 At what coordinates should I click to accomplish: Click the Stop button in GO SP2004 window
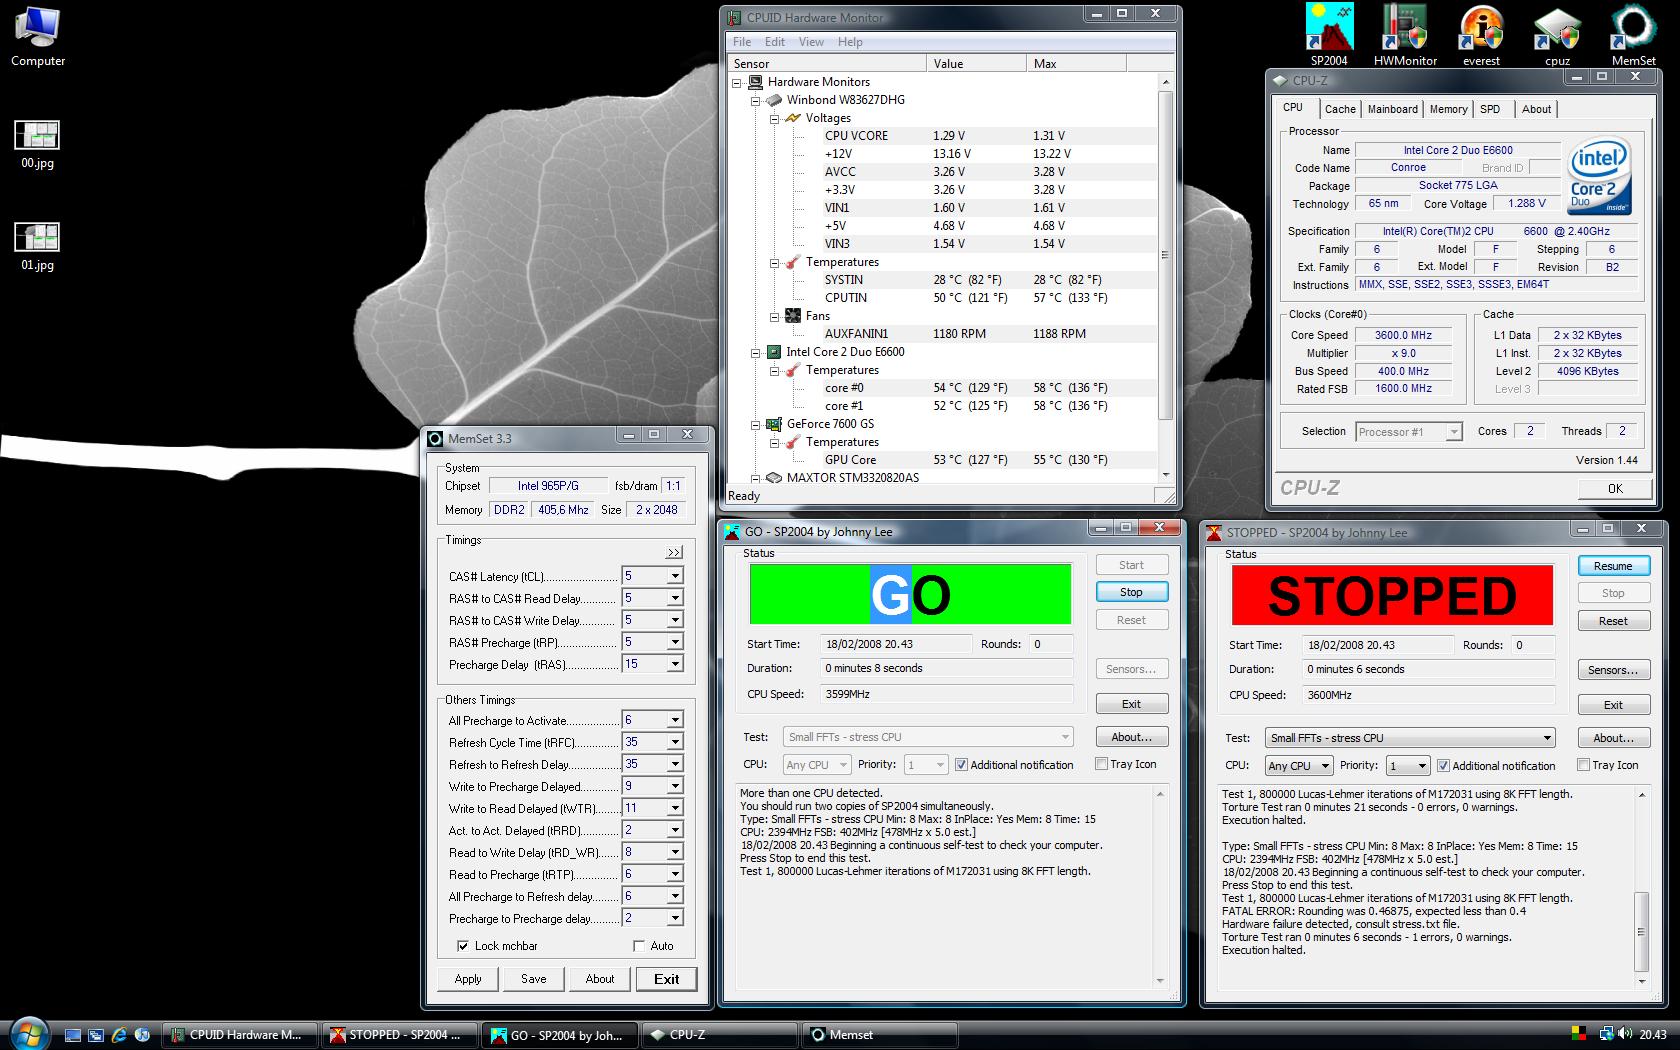pyautogui.click(x=1131, y=592)
